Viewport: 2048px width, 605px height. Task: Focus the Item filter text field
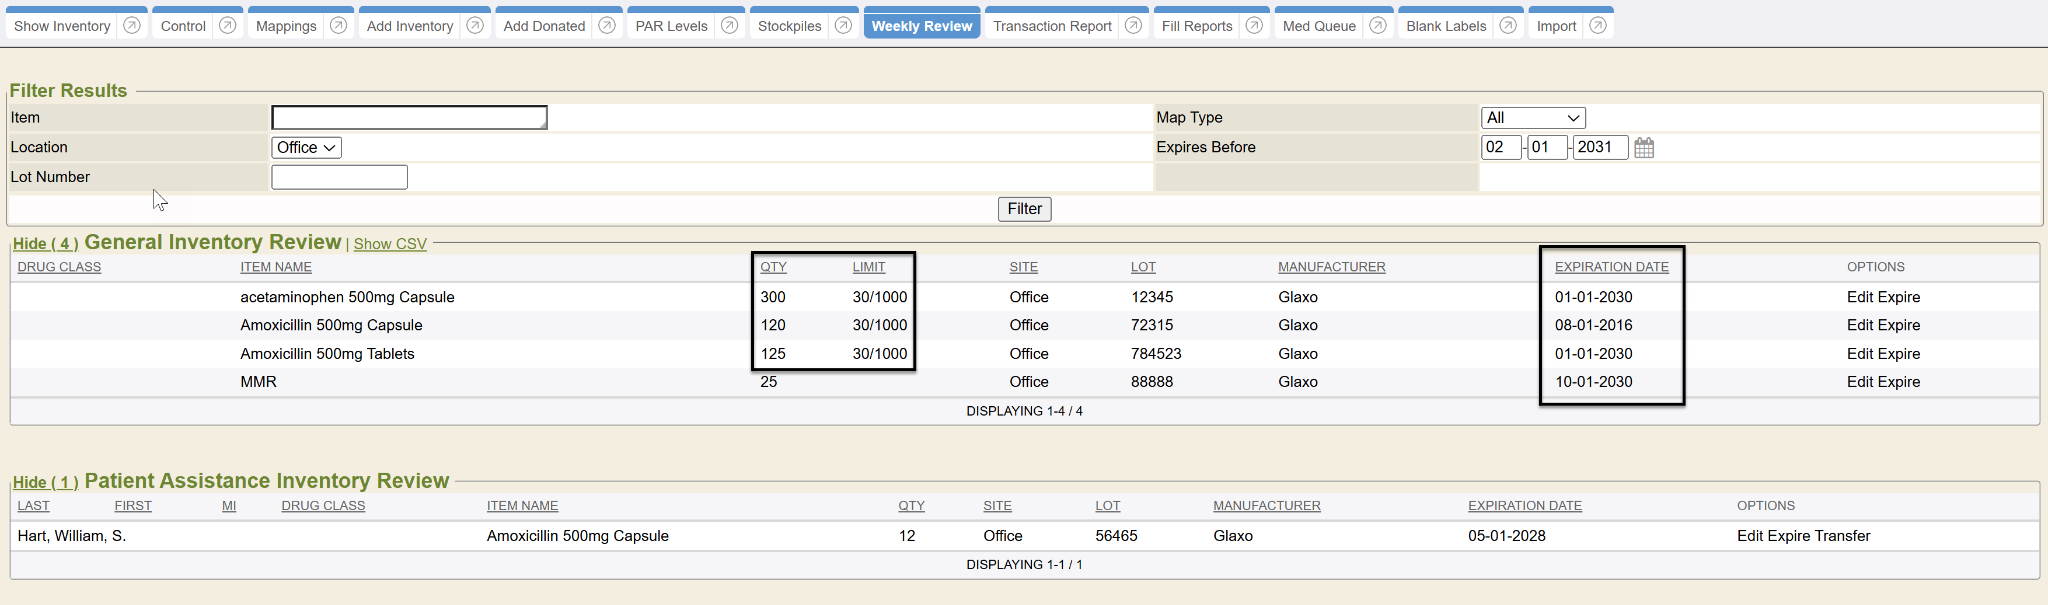pyautogui.click(x=409, y=118)
